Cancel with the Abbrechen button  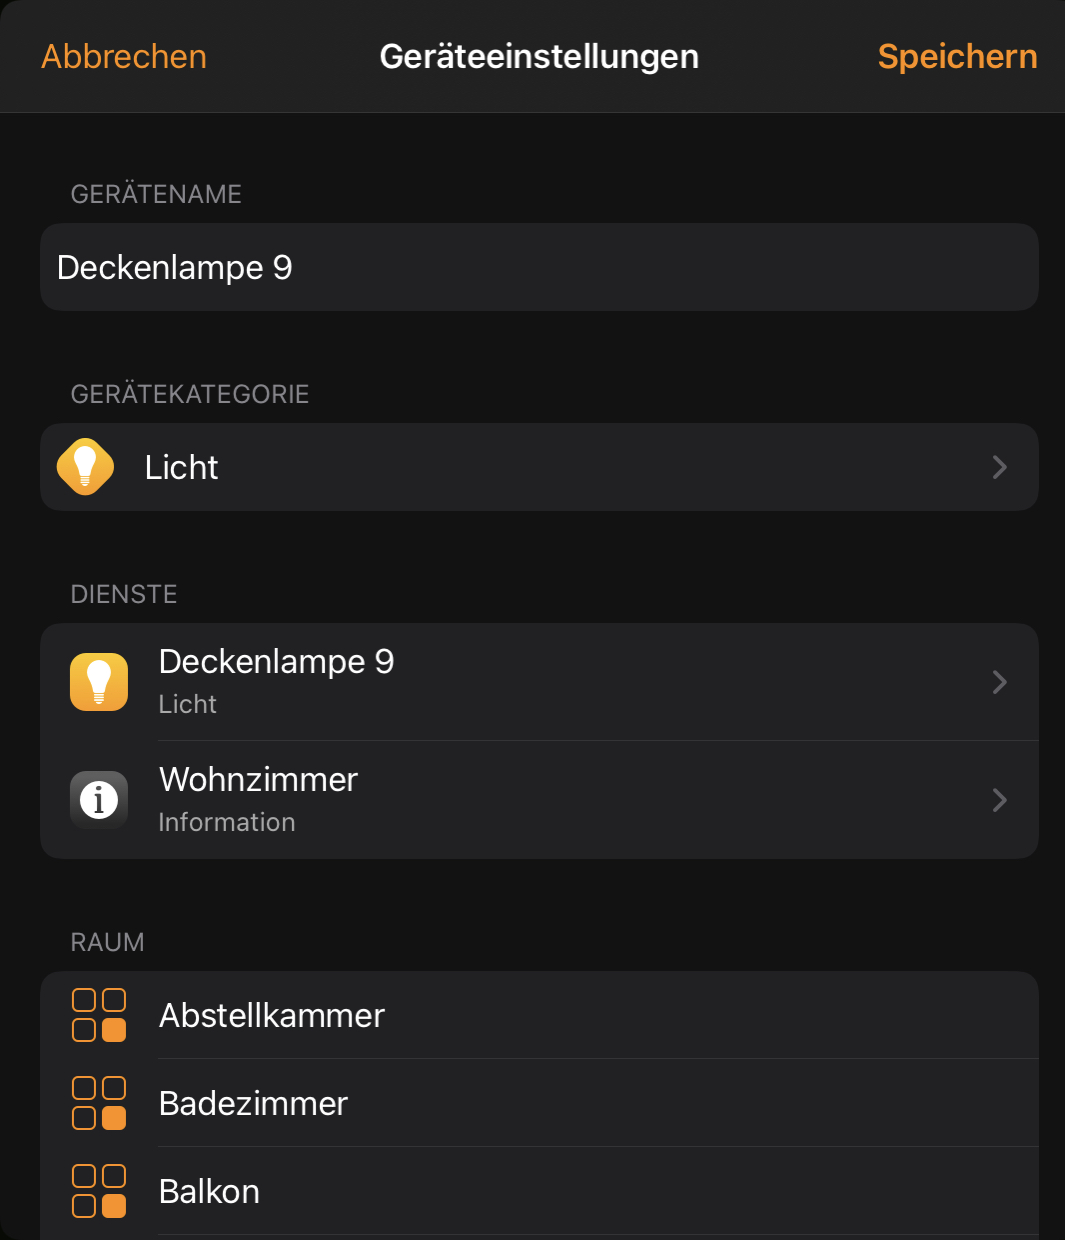click(x=124, y=57)
